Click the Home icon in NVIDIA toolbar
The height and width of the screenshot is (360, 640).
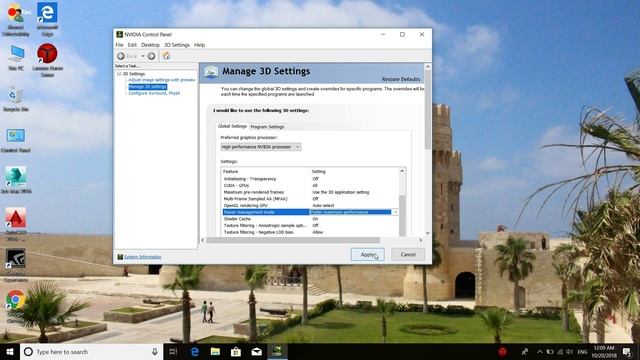pos(166,56)
